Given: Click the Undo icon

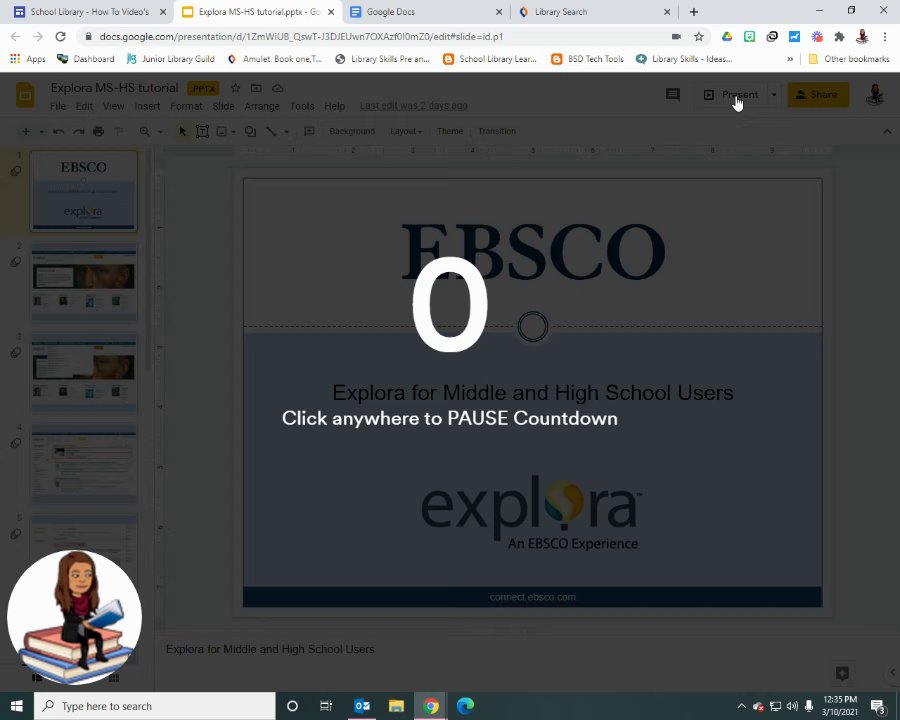Looking at the screenshot, I should (x=59, y=131).
